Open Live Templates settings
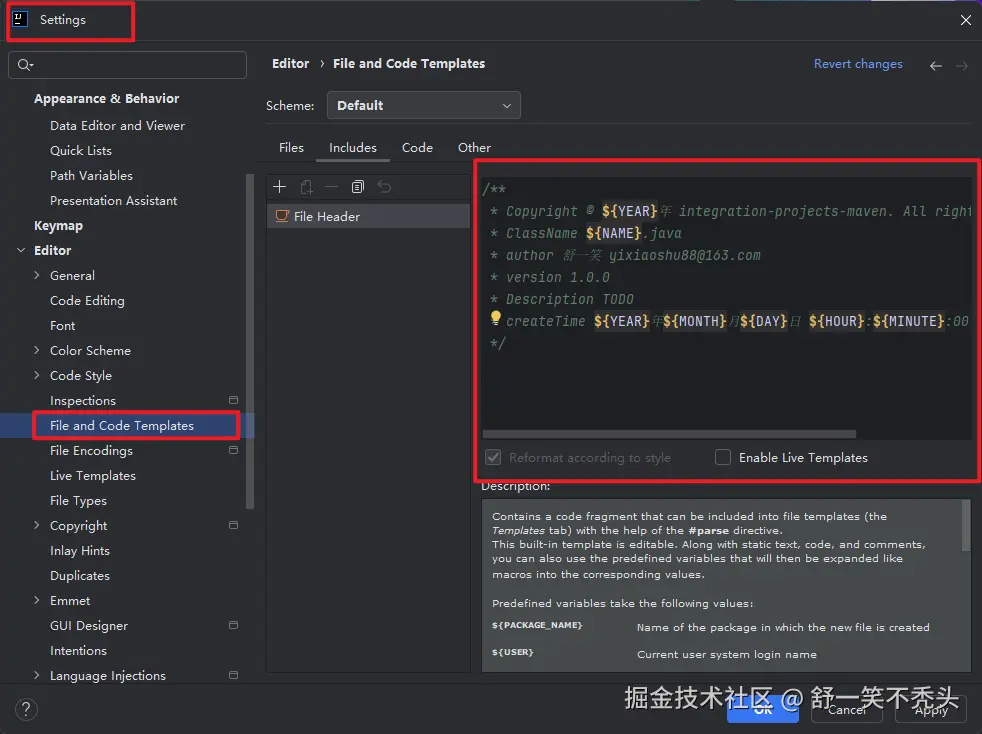Image resolution: width=982 pixels, height=734 pixels. coord(93,475)
